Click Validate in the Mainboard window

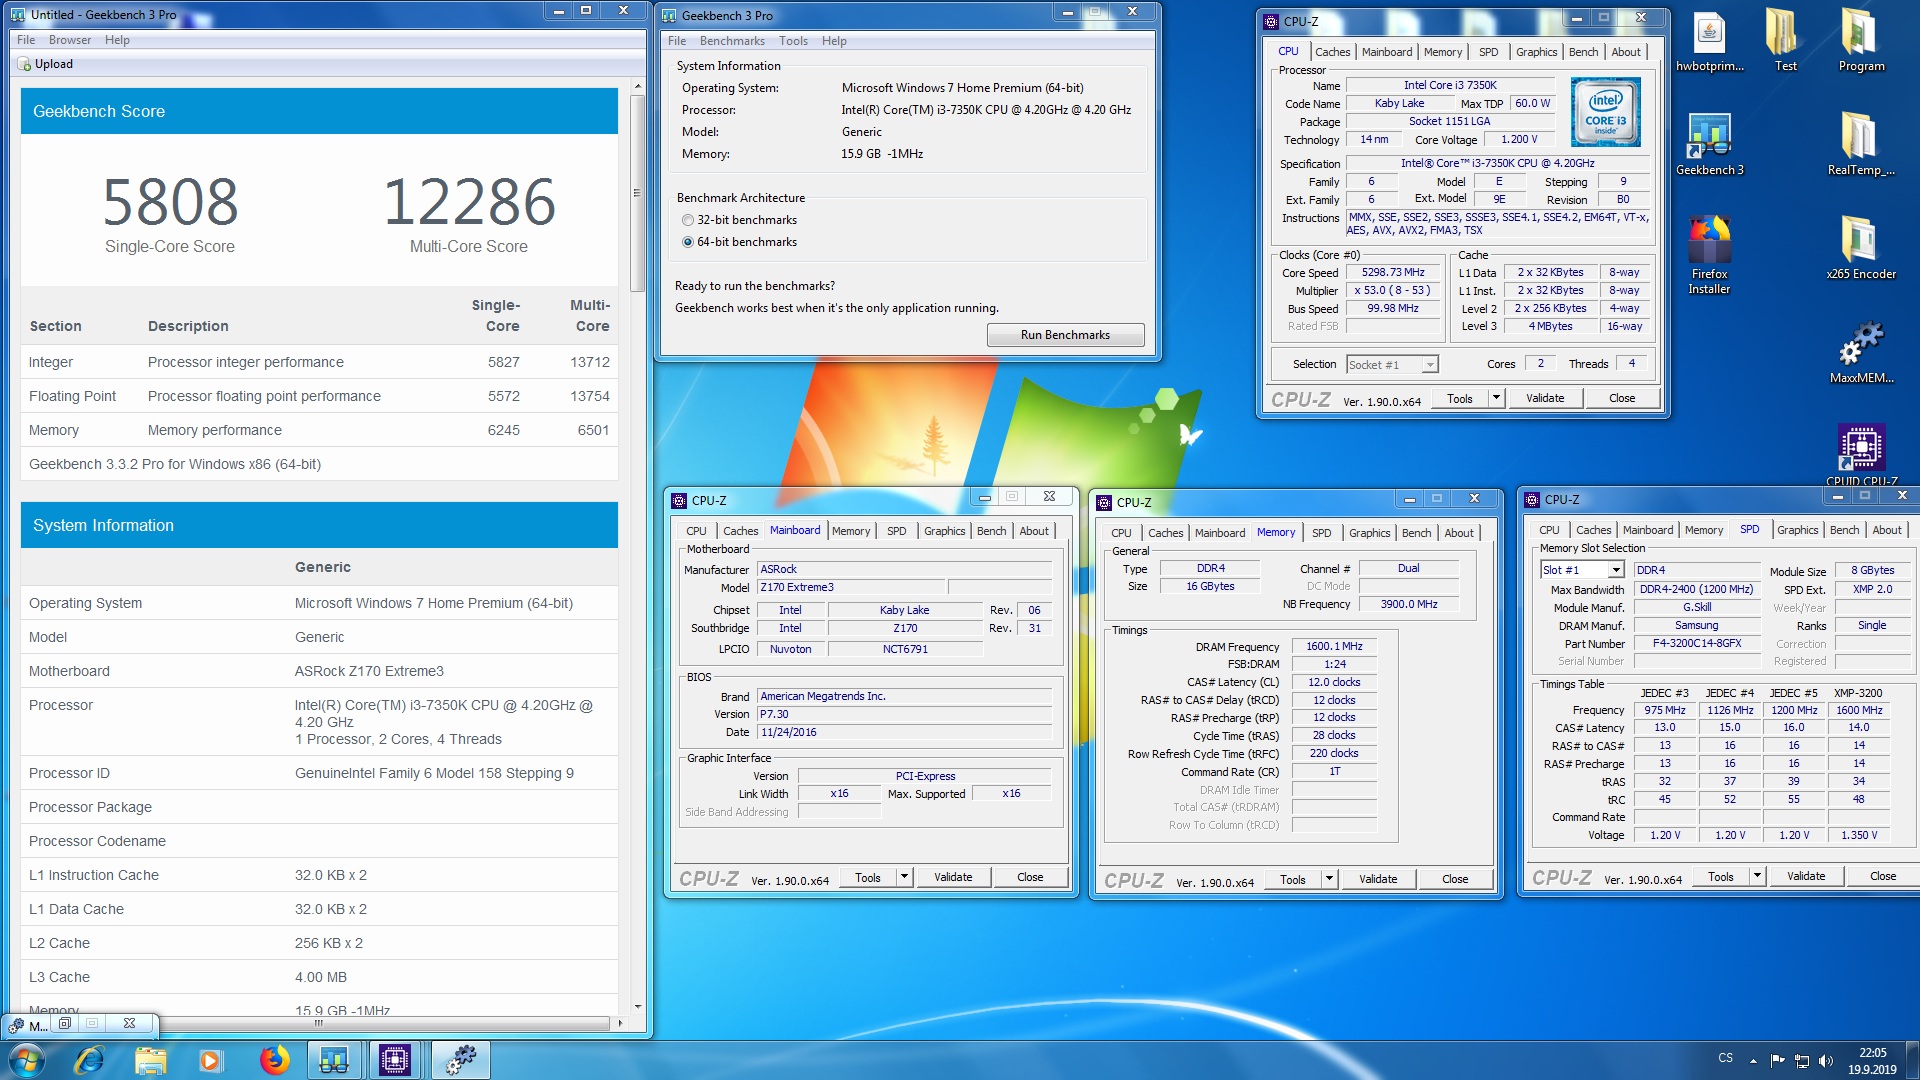[x=953, y=877]
